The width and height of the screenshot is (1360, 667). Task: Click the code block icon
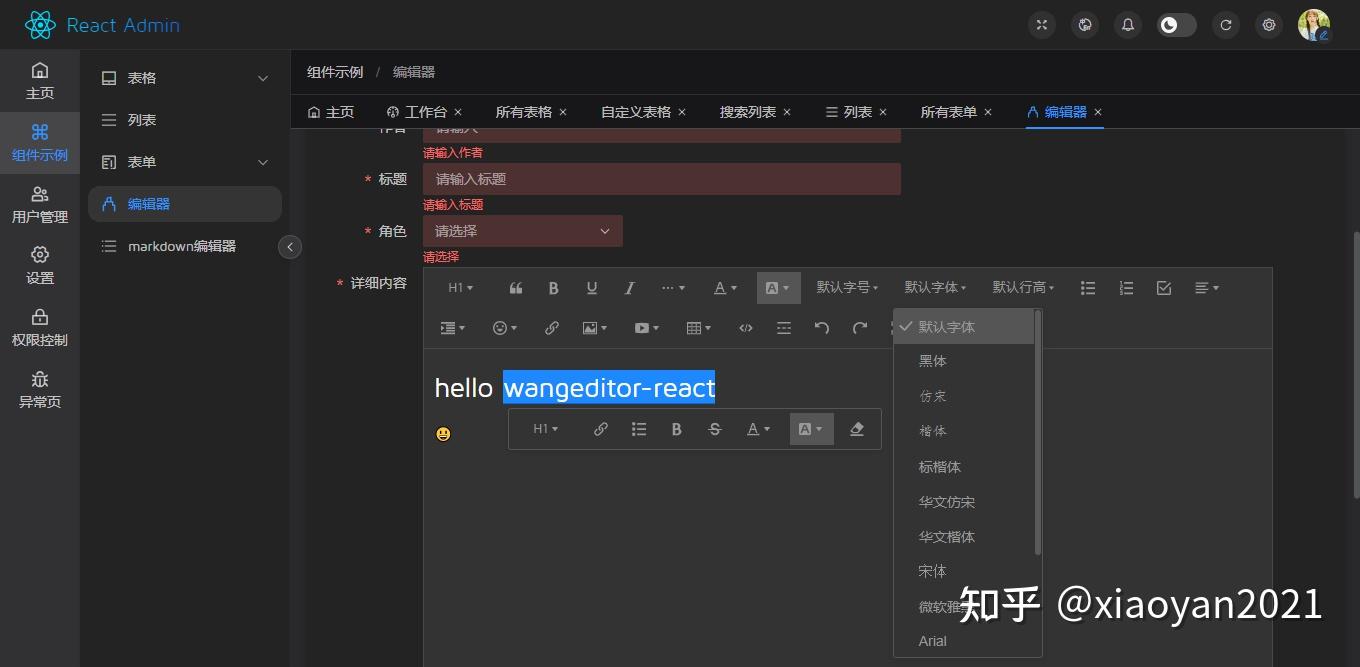(745, 327)
